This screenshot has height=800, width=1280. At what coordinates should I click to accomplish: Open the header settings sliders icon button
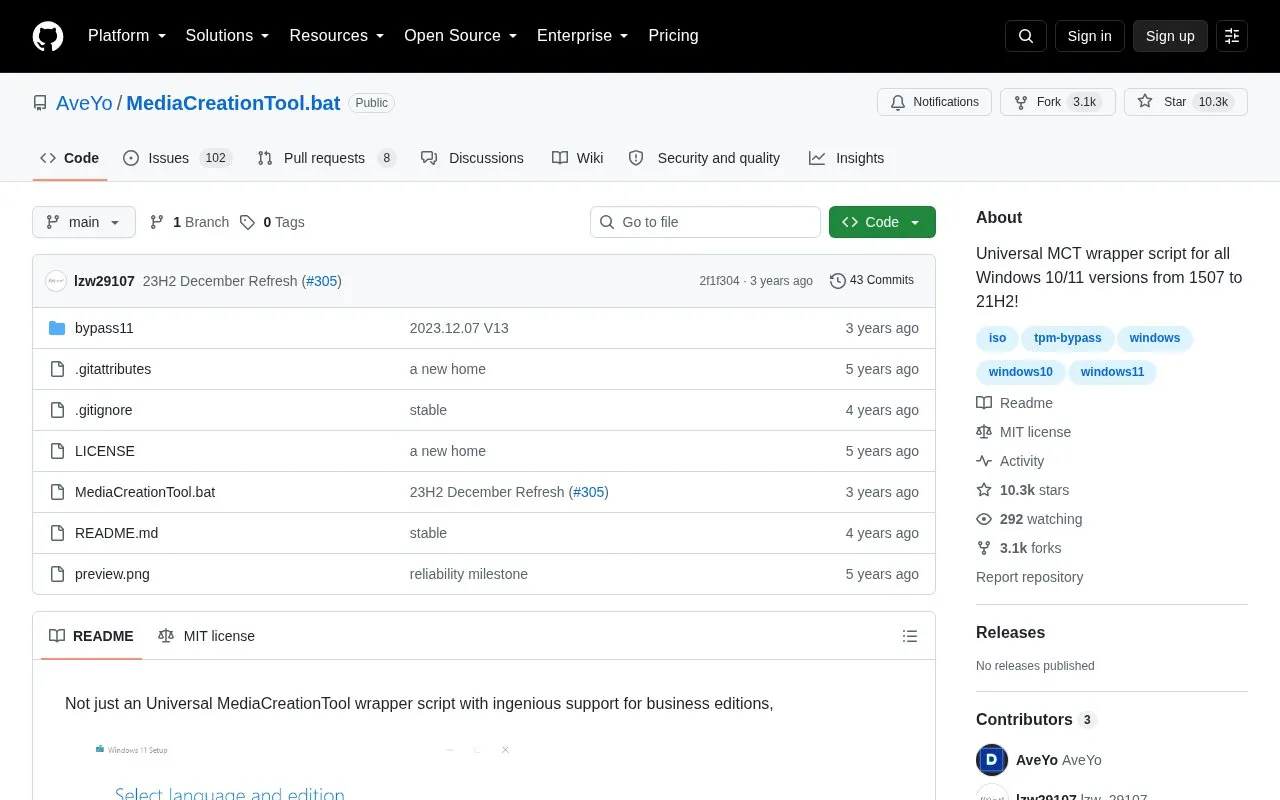(1232, 36)
